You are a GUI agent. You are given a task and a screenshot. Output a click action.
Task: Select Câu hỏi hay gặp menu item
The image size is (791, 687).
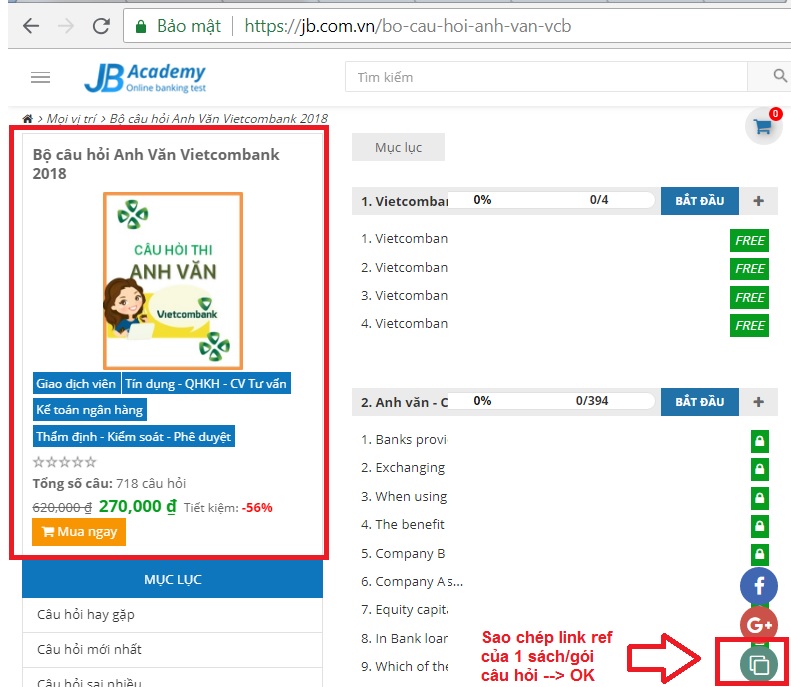[x=173, y=615]
